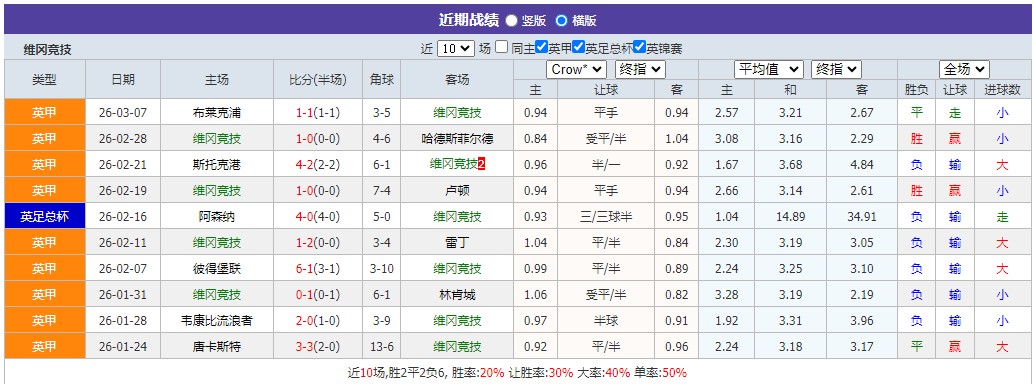Click the date 26-01-24

click(123, 346)
